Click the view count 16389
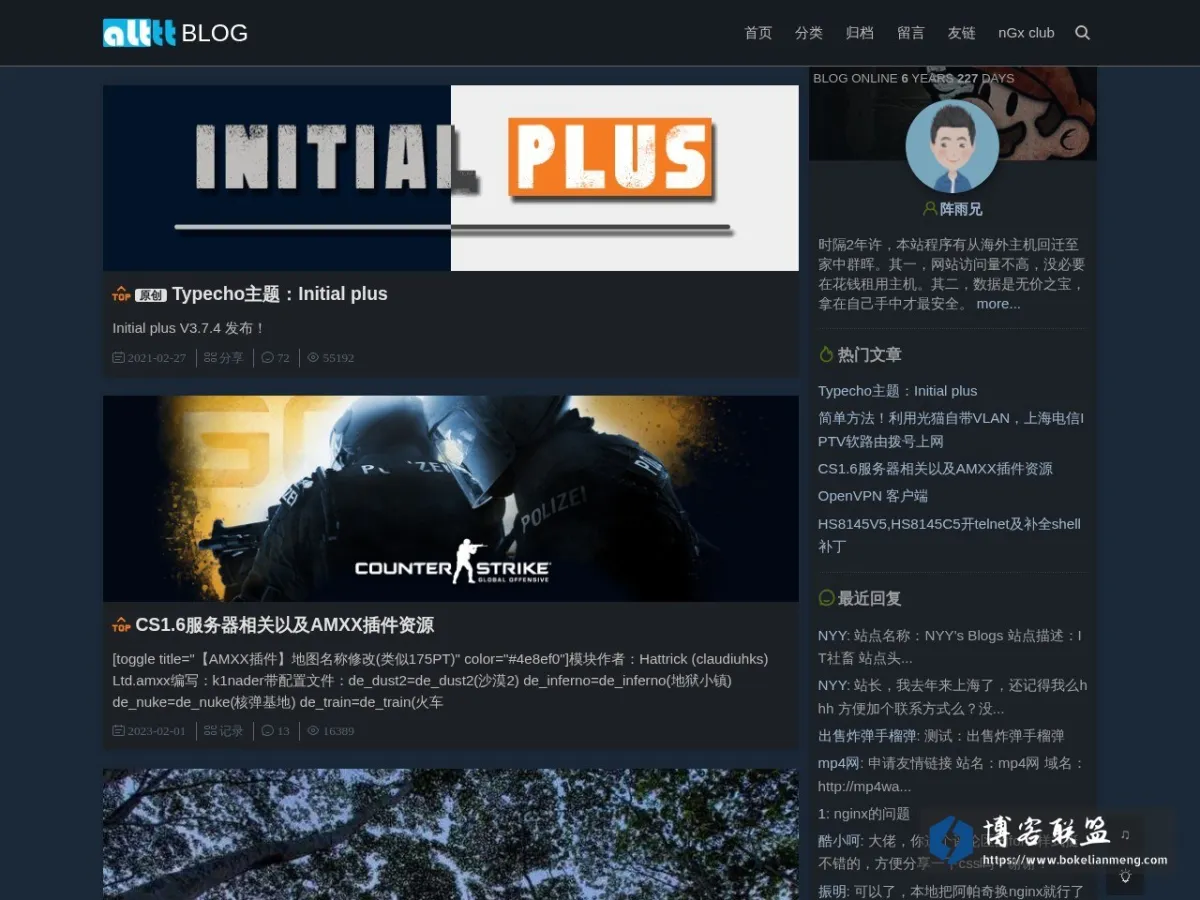This screenshot has width=1200, height=900. 339,730
